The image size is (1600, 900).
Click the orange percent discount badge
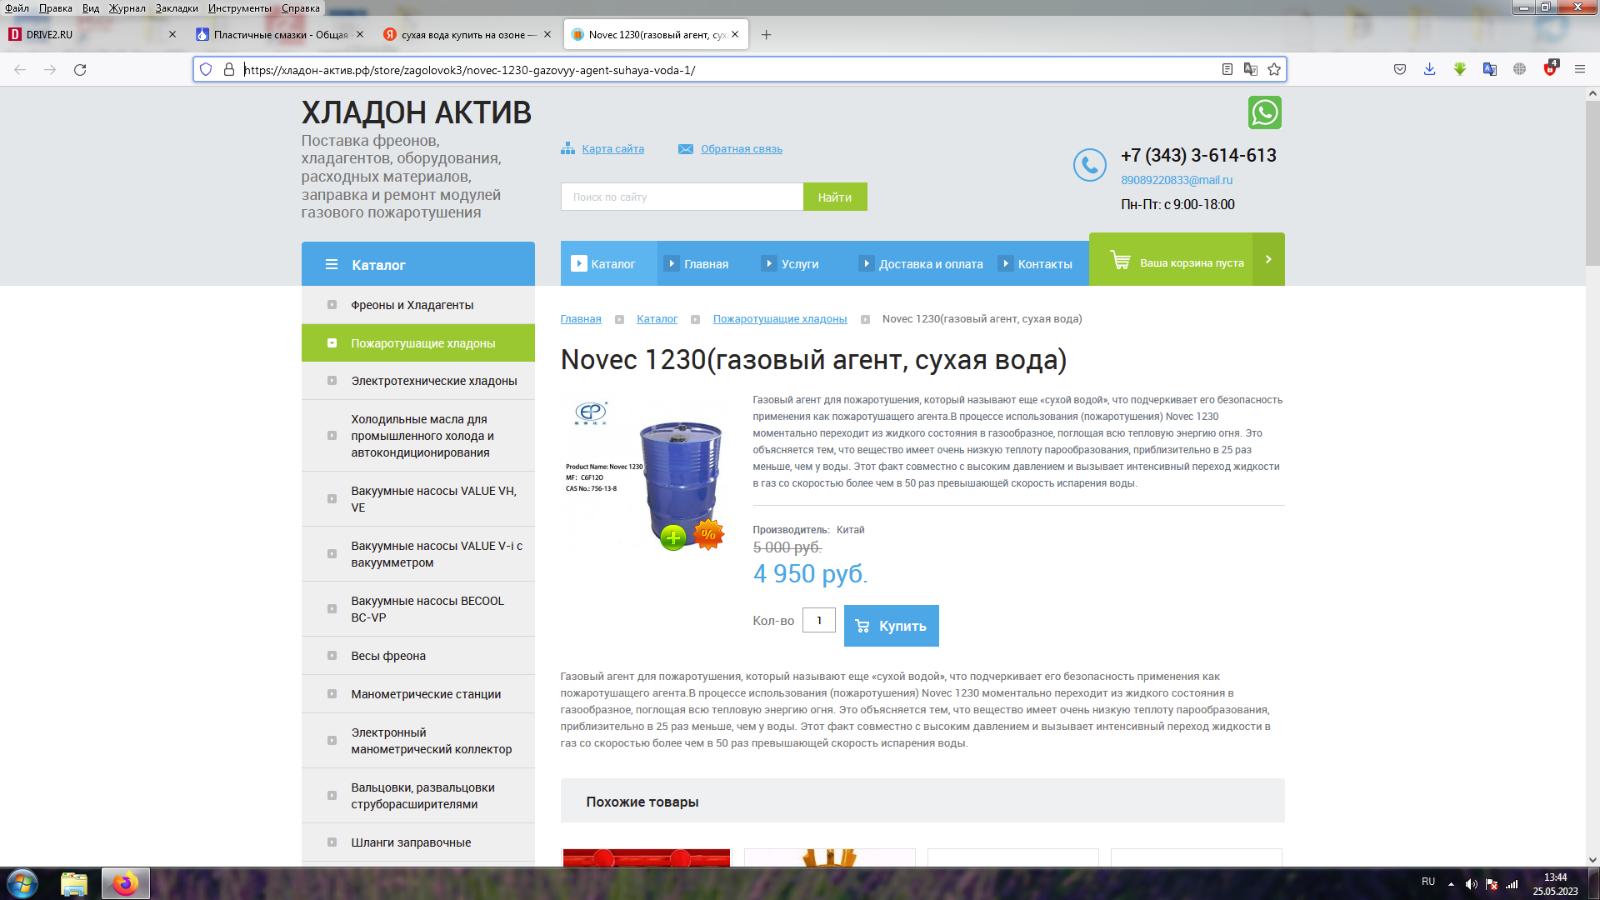709,534
